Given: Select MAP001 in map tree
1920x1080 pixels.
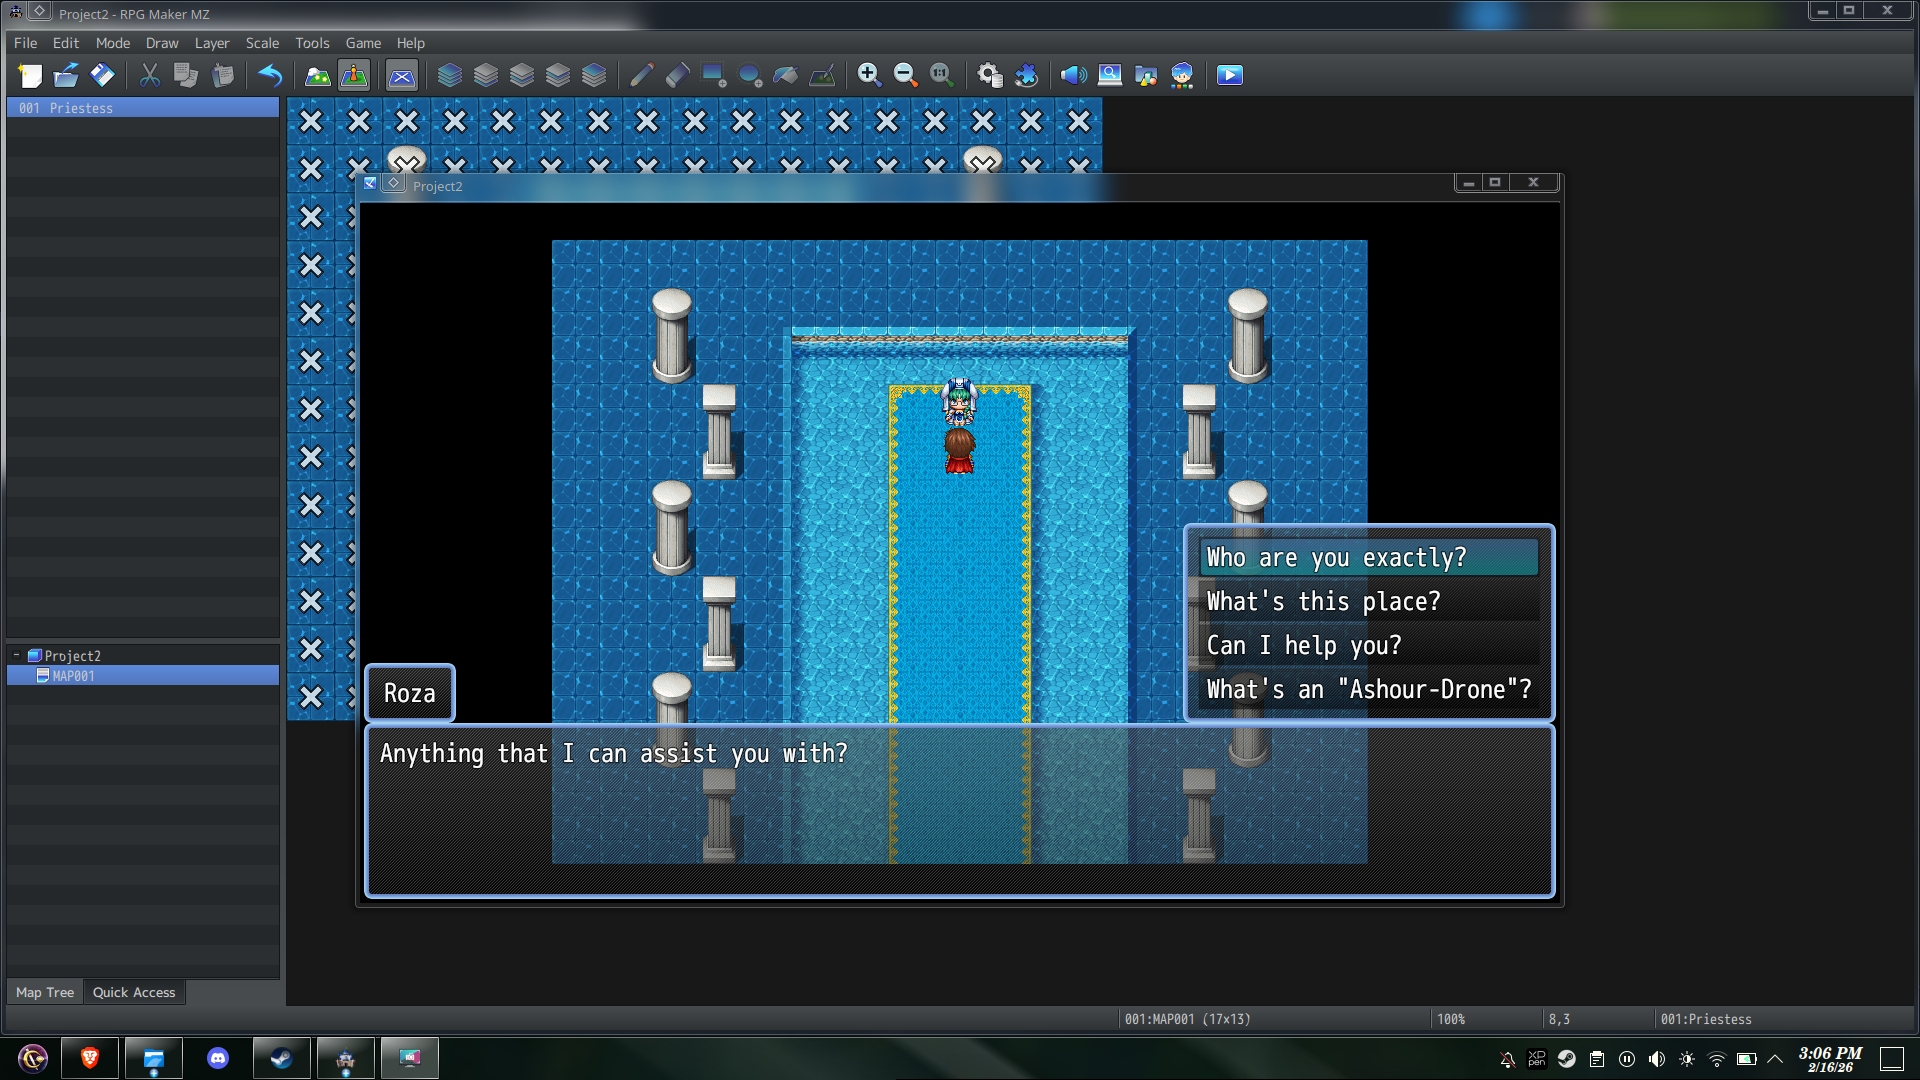Looking at the screenshot, I should tap(73, 676).
